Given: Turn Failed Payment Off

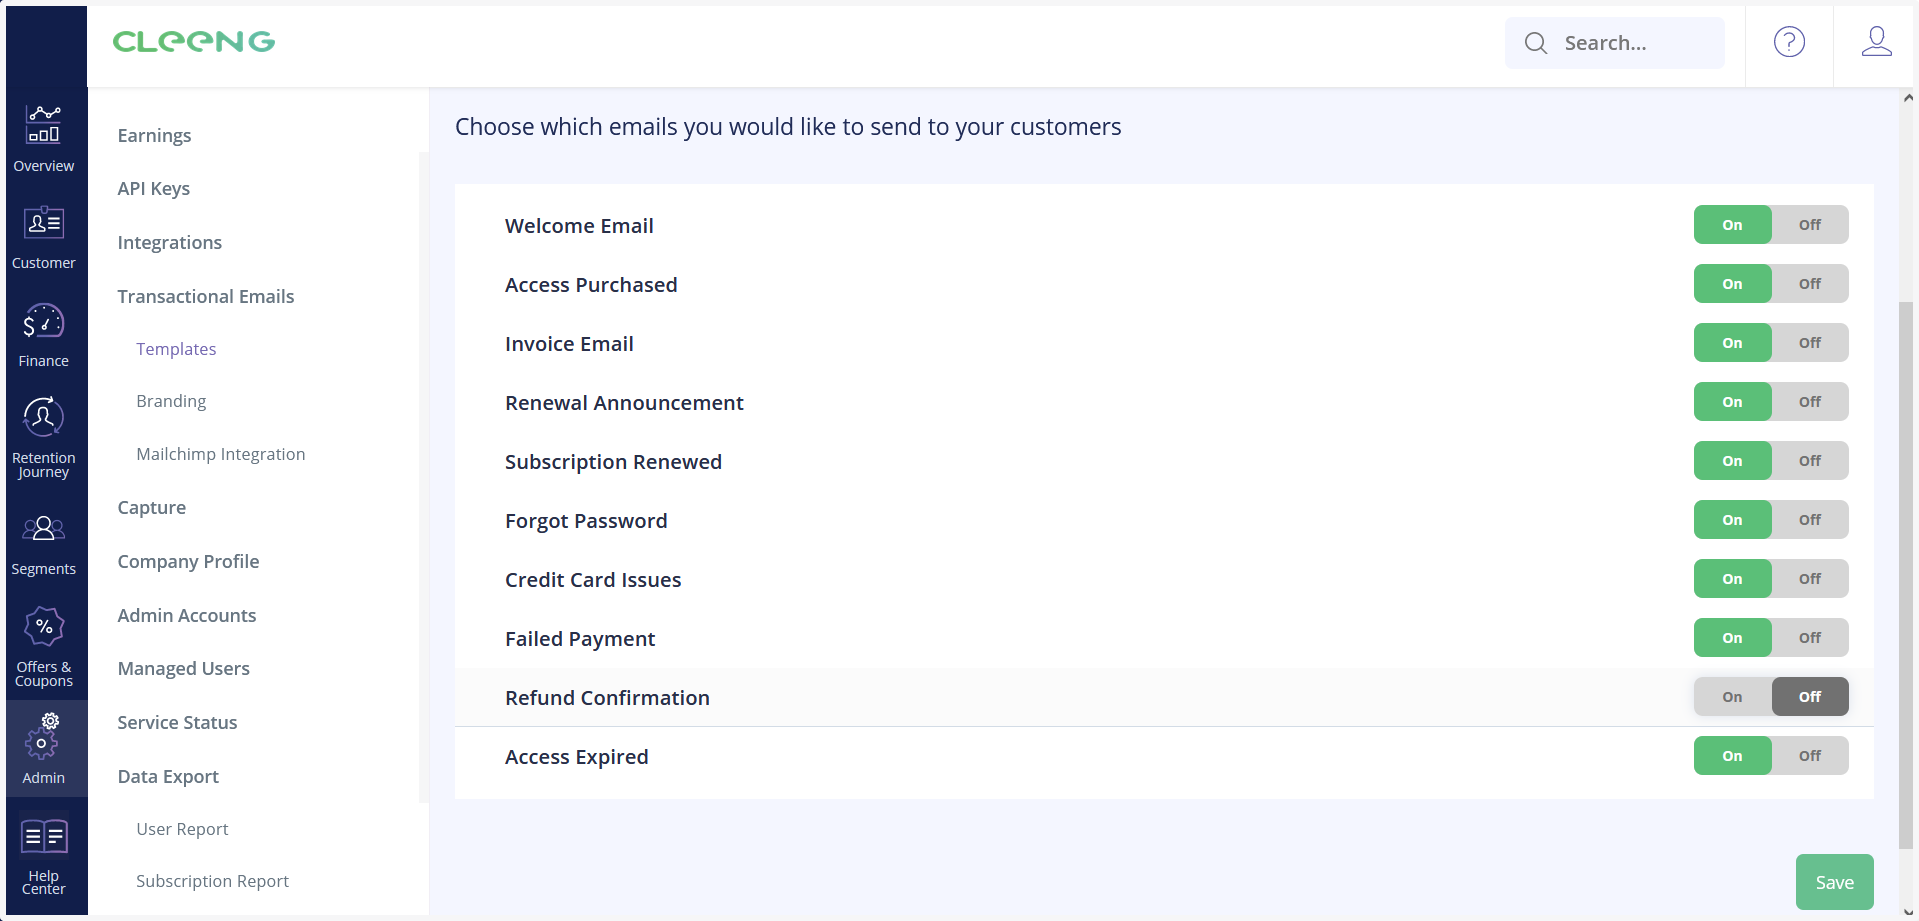Looking at the screenshot, I should (1809, 638).
